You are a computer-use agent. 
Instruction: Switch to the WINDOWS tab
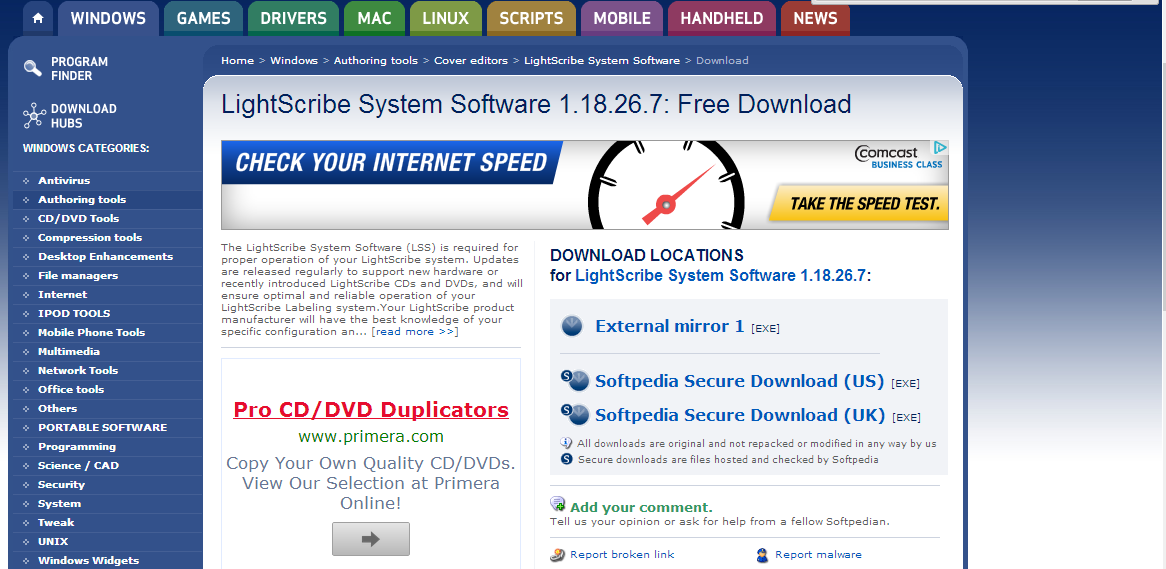(x=108, y=19)
